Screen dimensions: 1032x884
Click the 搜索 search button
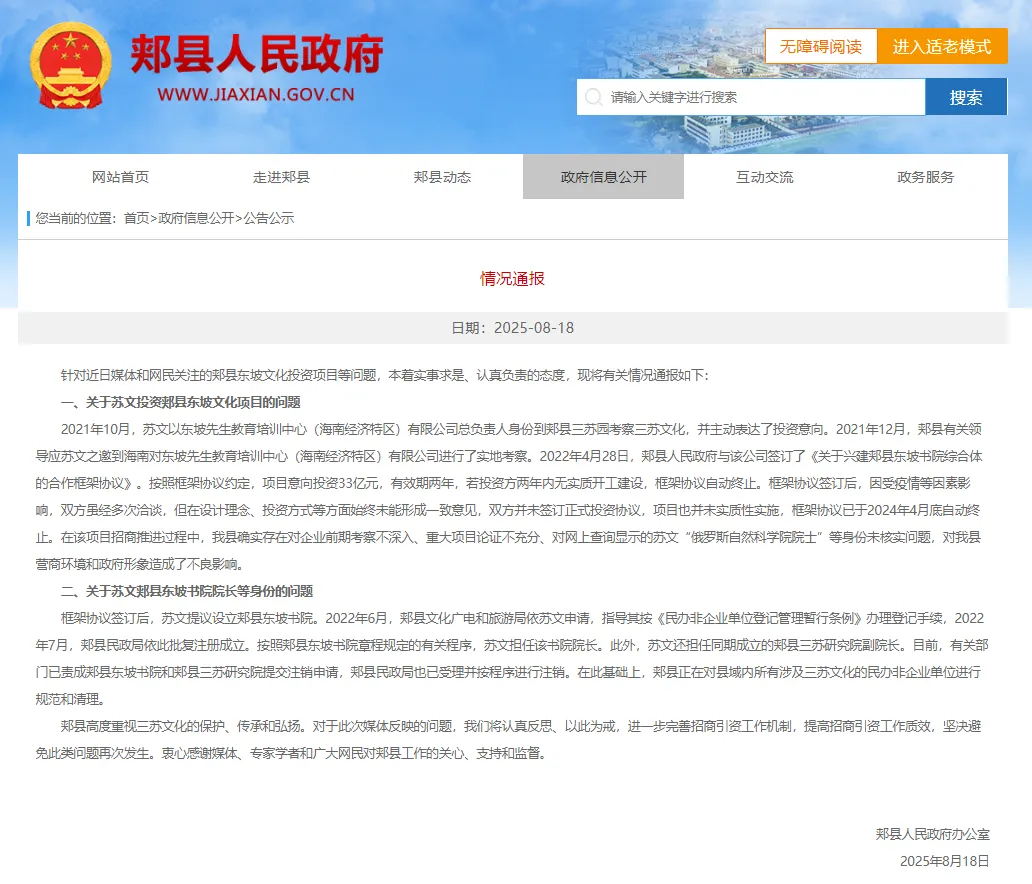point(966,97)
